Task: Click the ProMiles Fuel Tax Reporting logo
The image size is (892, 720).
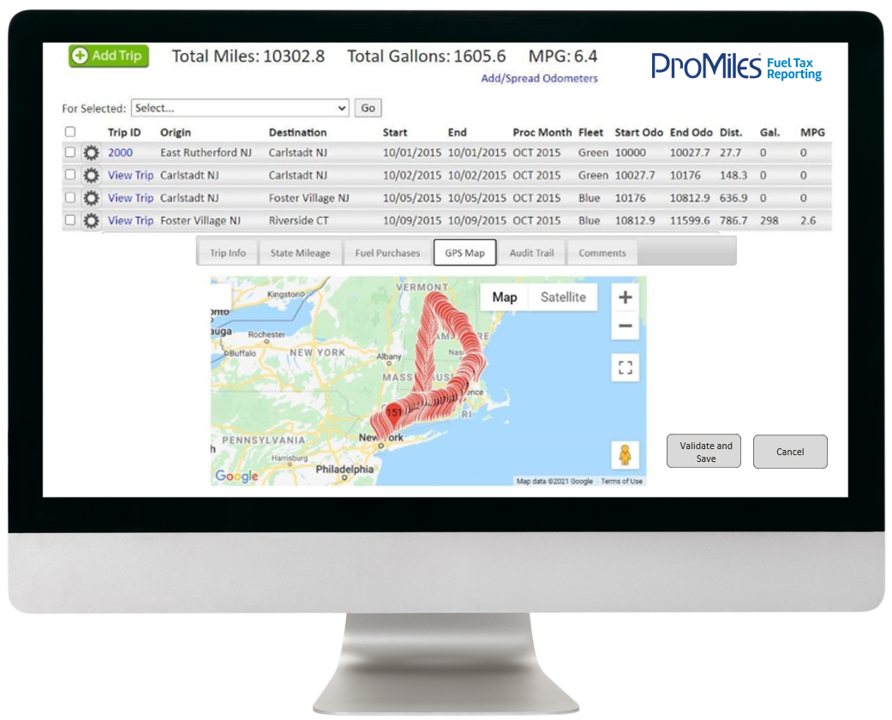Action: point(736,67)
